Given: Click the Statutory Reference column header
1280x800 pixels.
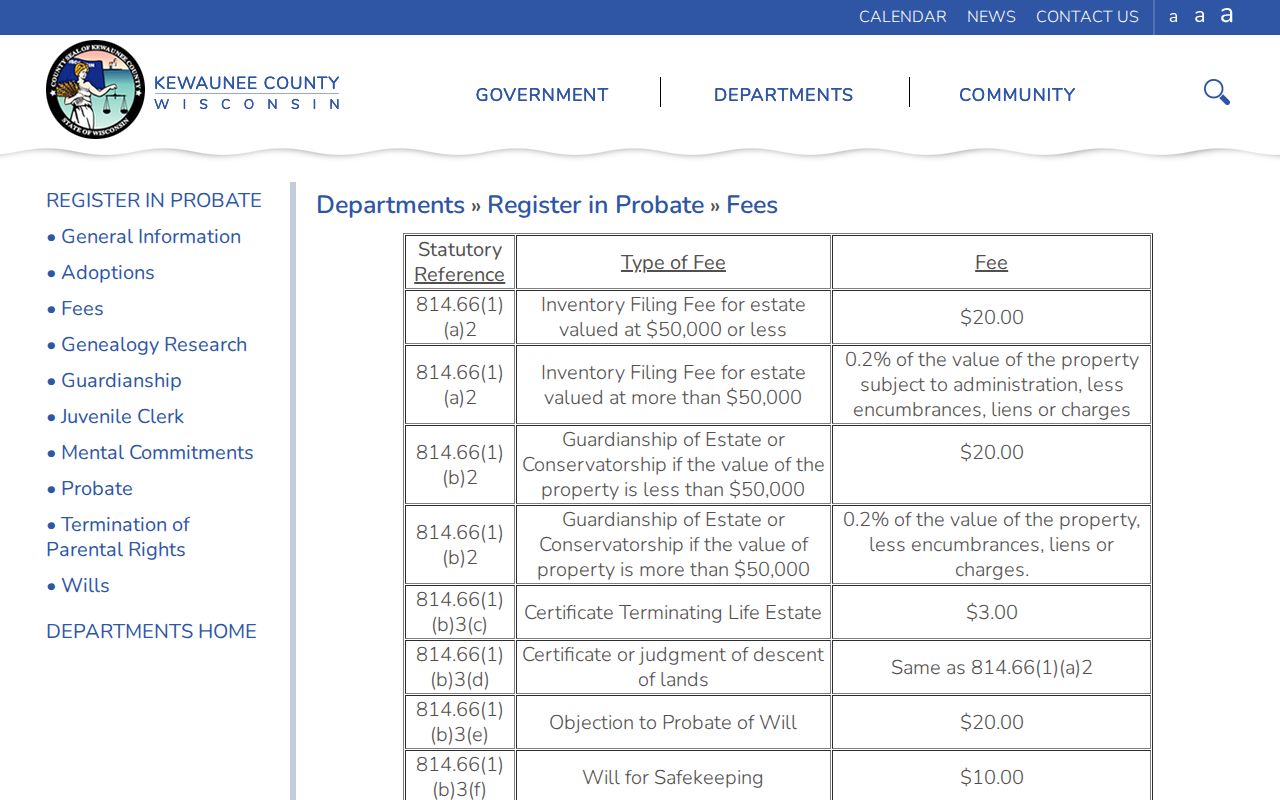Looking at the screenshot, I should pyautogui.click(x=460, y=262).
